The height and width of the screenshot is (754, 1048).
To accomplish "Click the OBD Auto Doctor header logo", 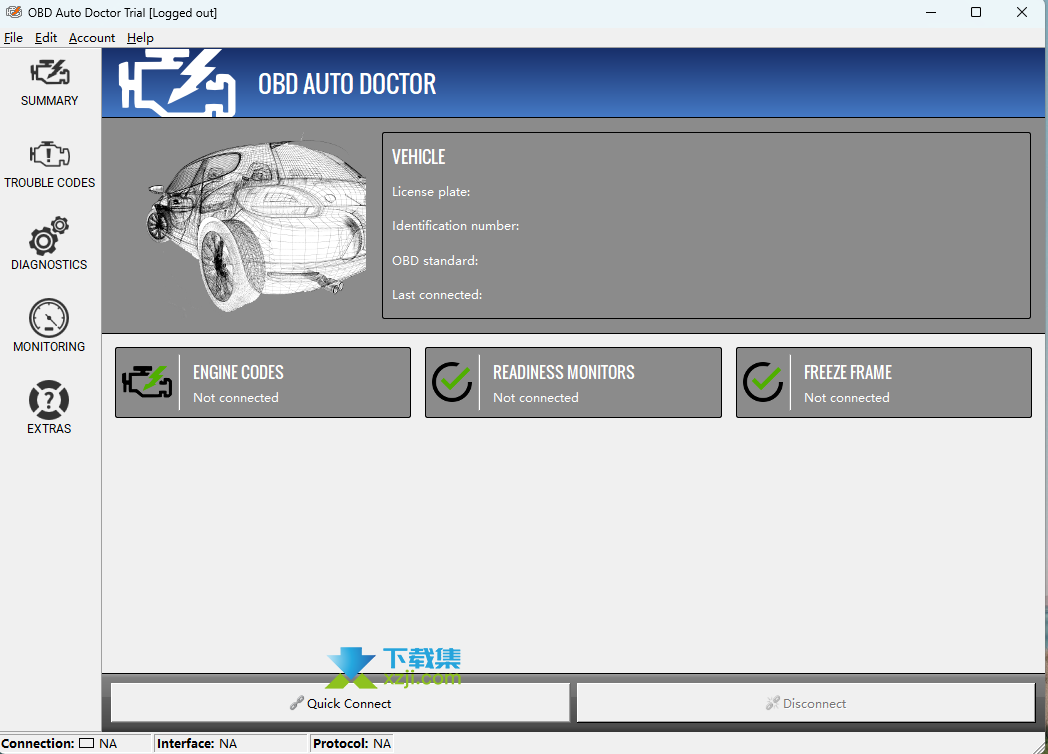I will pyautogui.click(x=176, y=83).
